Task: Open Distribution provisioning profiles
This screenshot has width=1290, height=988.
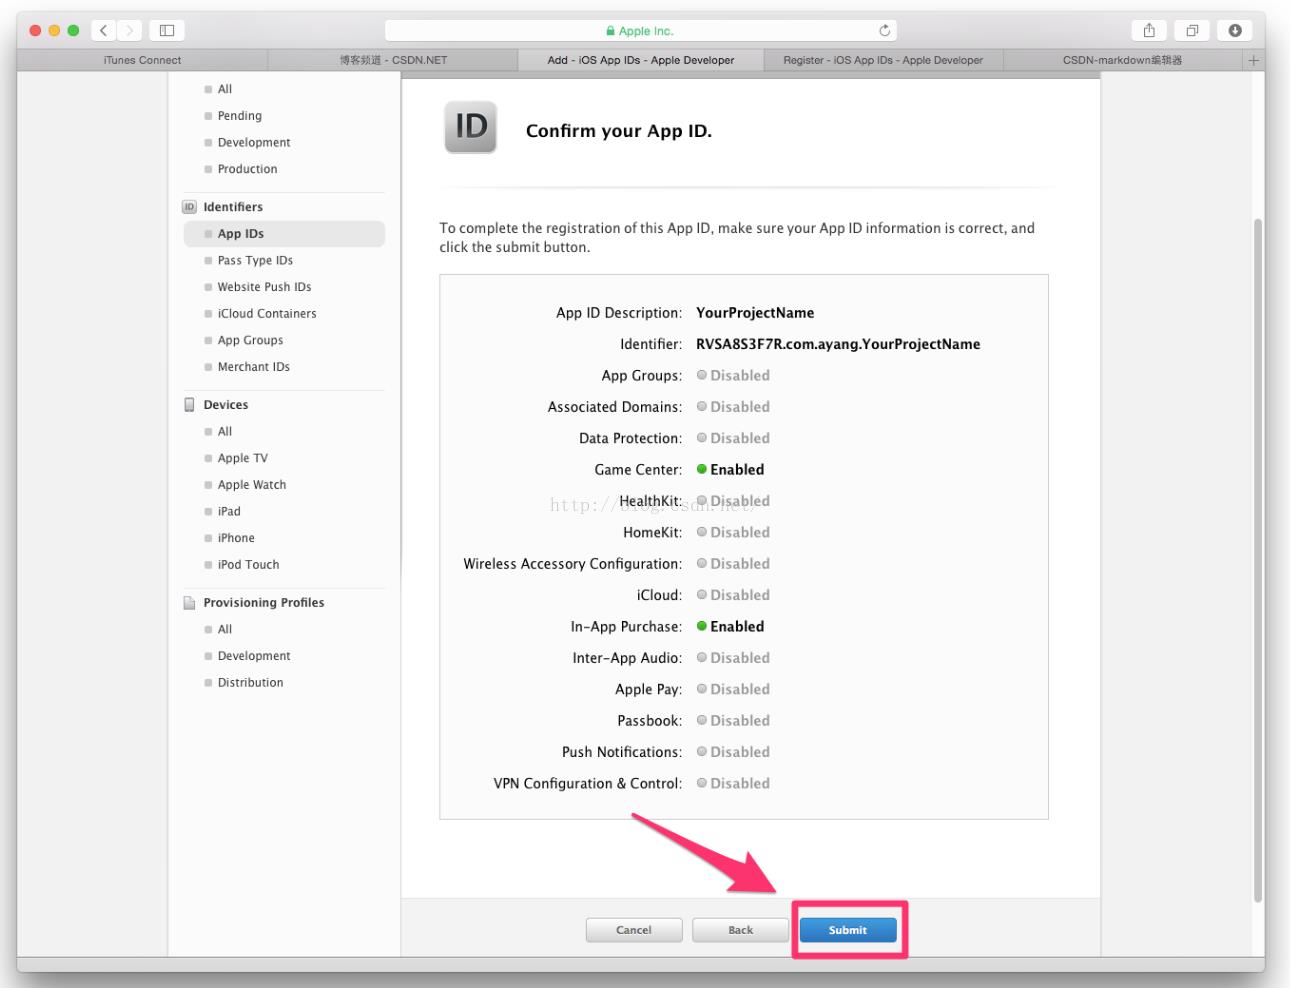Action: pos(250,683)
